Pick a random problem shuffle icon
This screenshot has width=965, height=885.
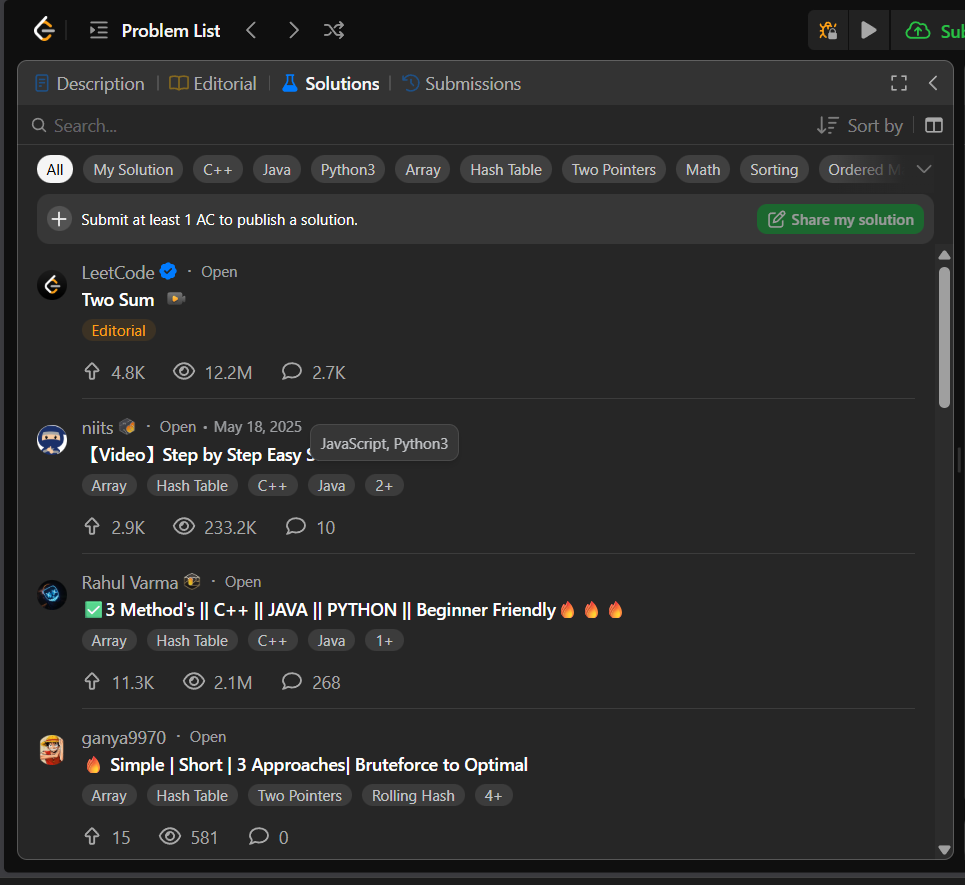coord(334,30)
